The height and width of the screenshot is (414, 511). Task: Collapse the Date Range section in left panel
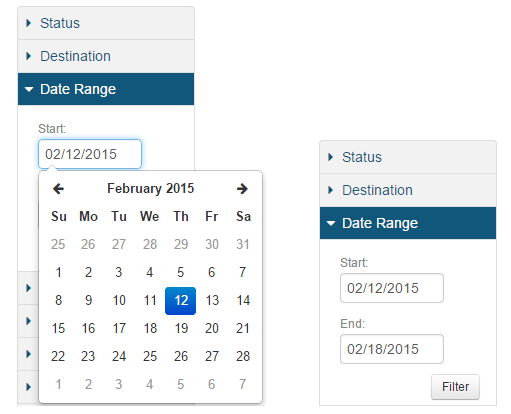pos(106,89)
